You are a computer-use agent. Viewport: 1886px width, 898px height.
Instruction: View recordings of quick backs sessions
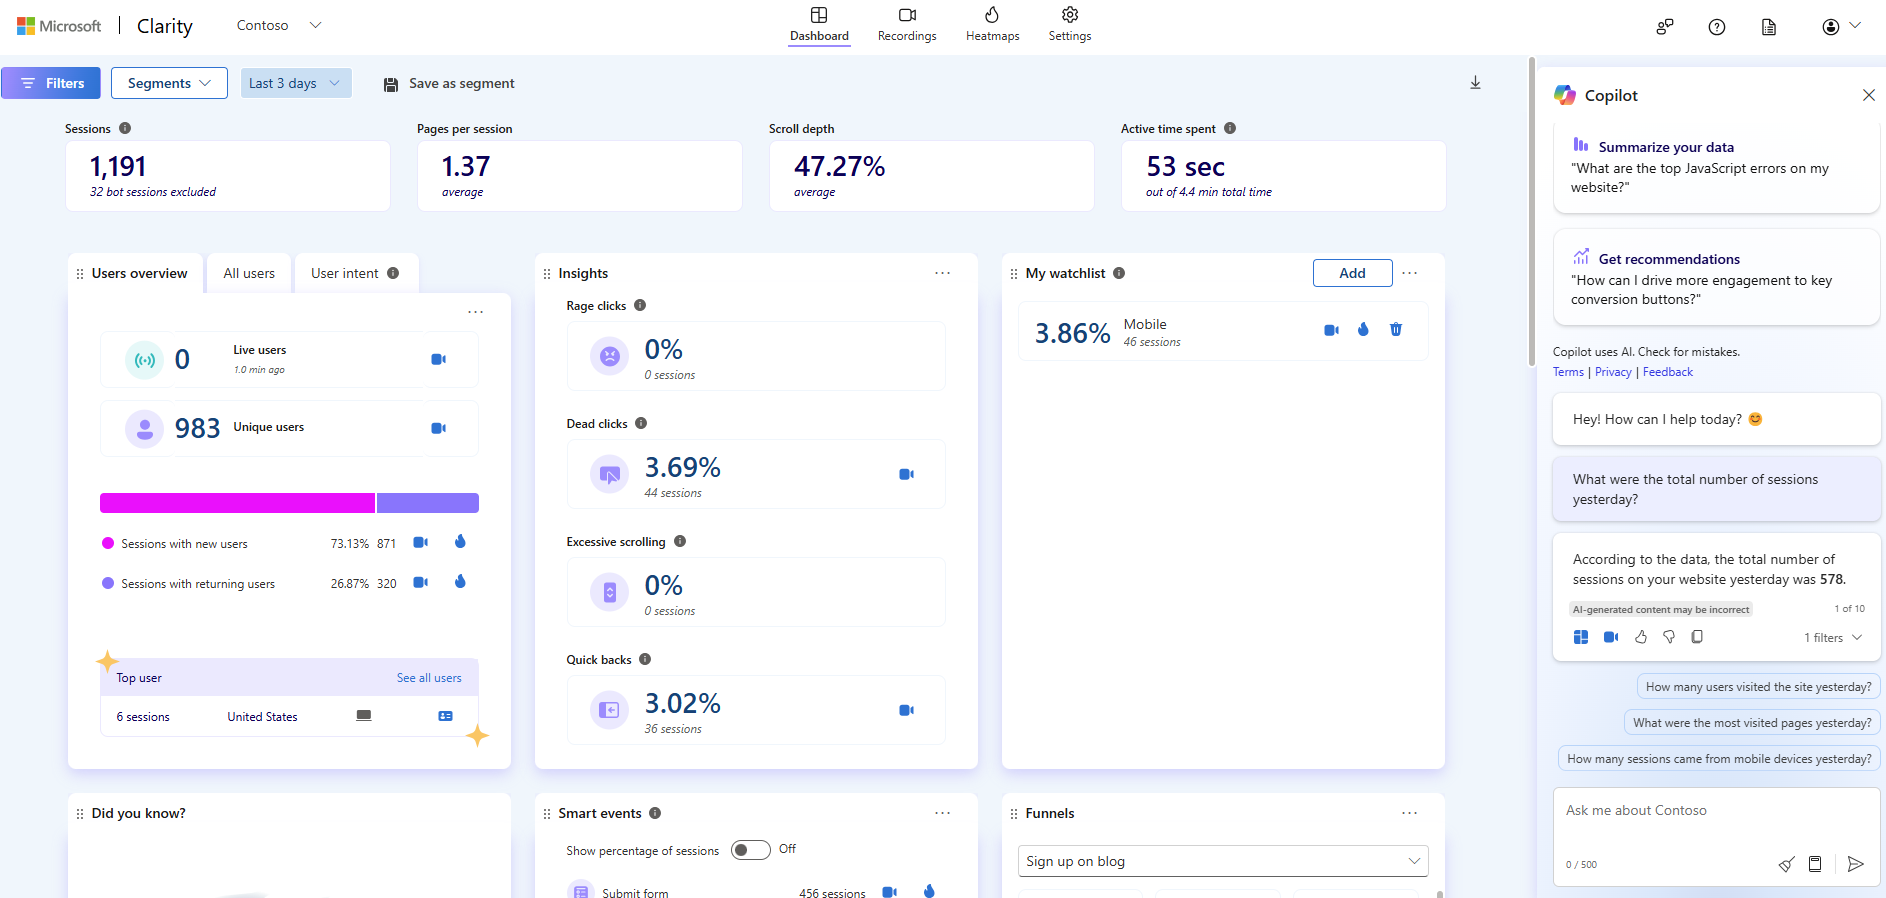906,710
